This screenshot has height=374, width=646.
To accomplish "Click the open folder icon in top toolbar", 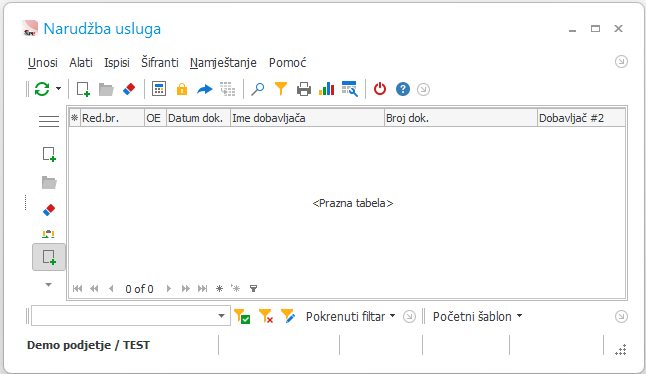I will pos(106,89).
